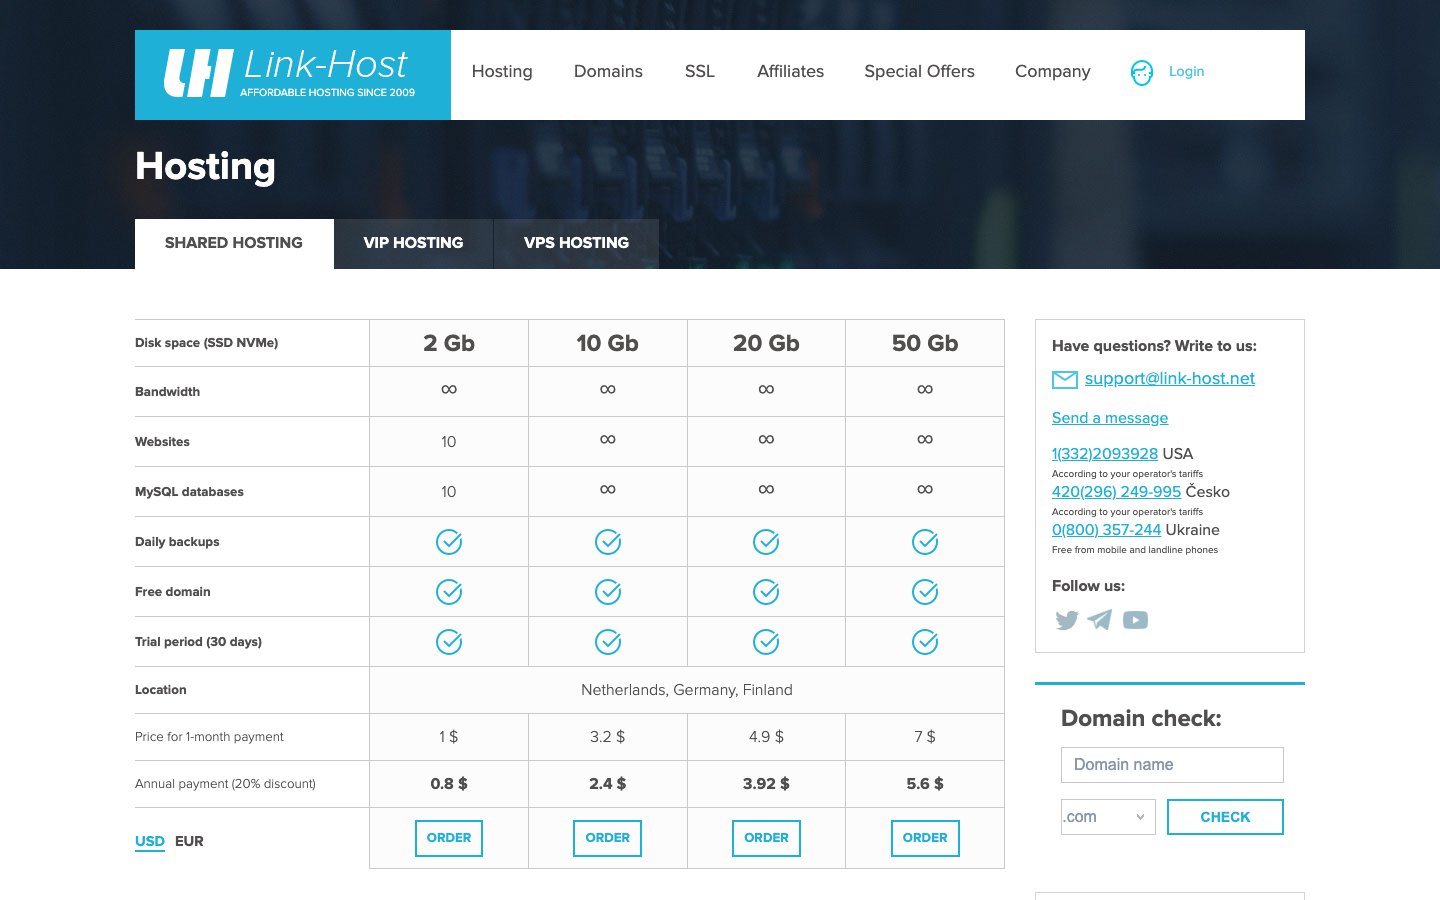
Task: Open the Telegram channel icon
Action: click(x=1100, y=620)
